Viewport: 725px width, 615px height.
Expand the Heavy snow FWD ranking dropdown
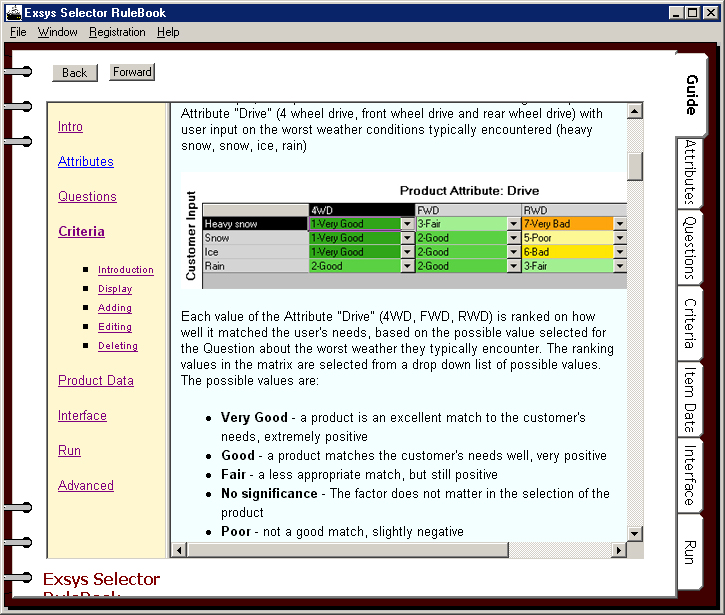514,224
